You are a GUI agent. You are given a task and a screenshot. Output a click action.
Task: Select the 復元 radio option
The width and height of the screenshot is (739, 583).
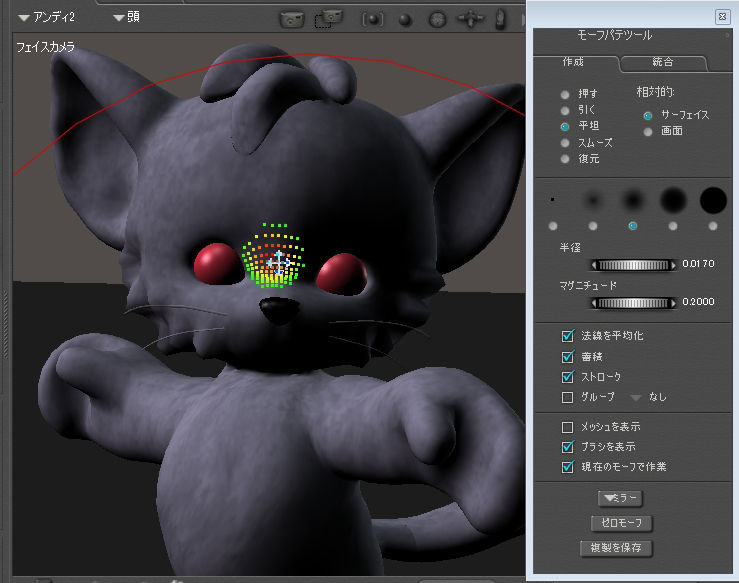tap(565, 159)
